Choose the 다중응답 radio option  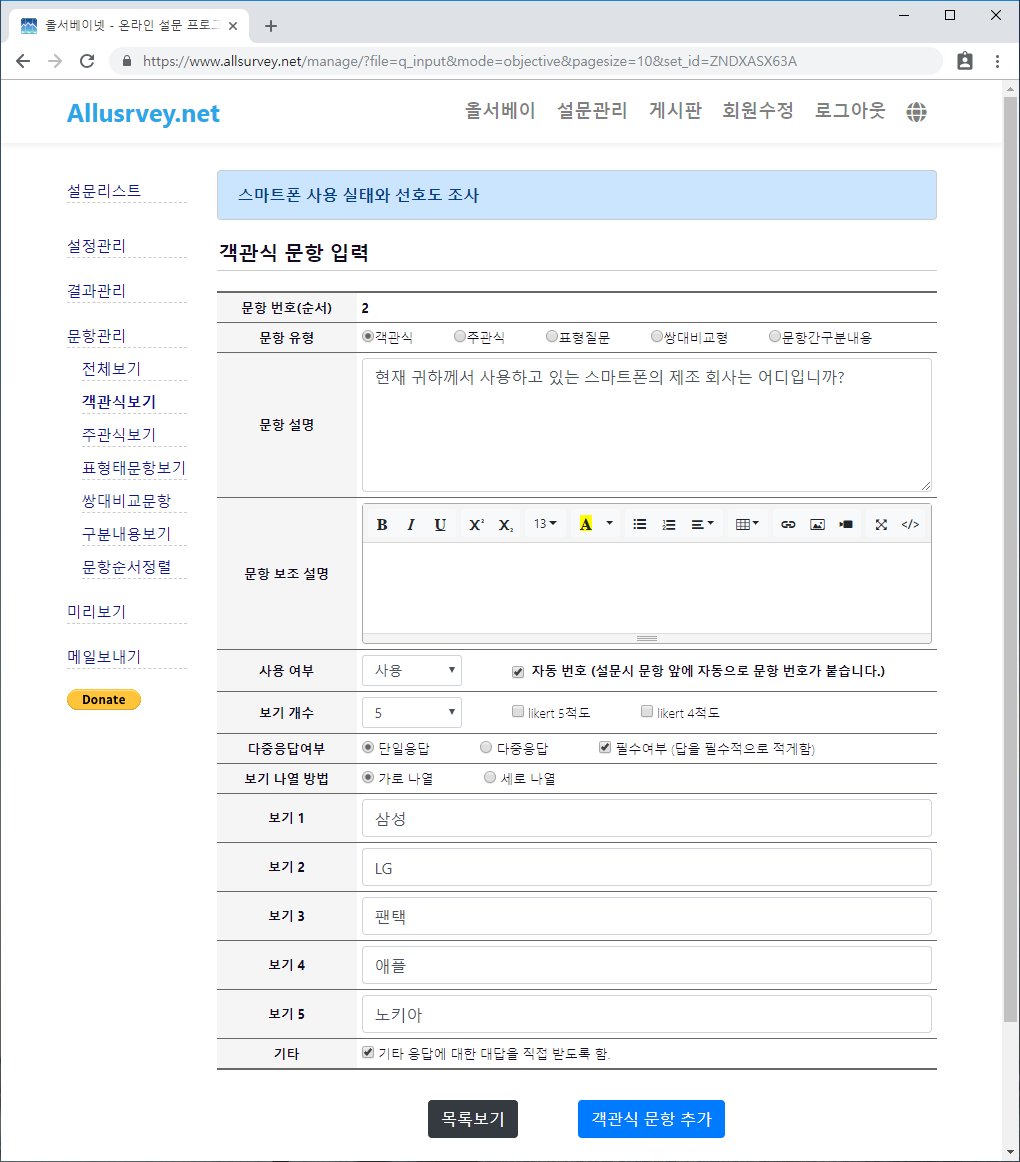click(x=486, y=747)
